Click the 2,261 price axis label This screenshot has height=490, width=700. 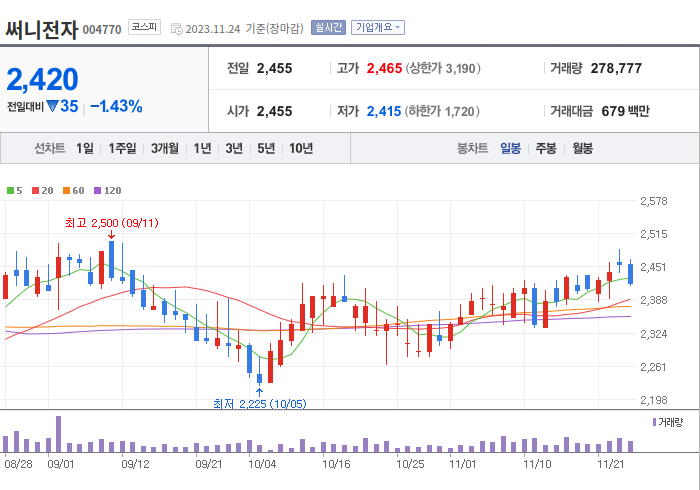(x=654, y=367)
